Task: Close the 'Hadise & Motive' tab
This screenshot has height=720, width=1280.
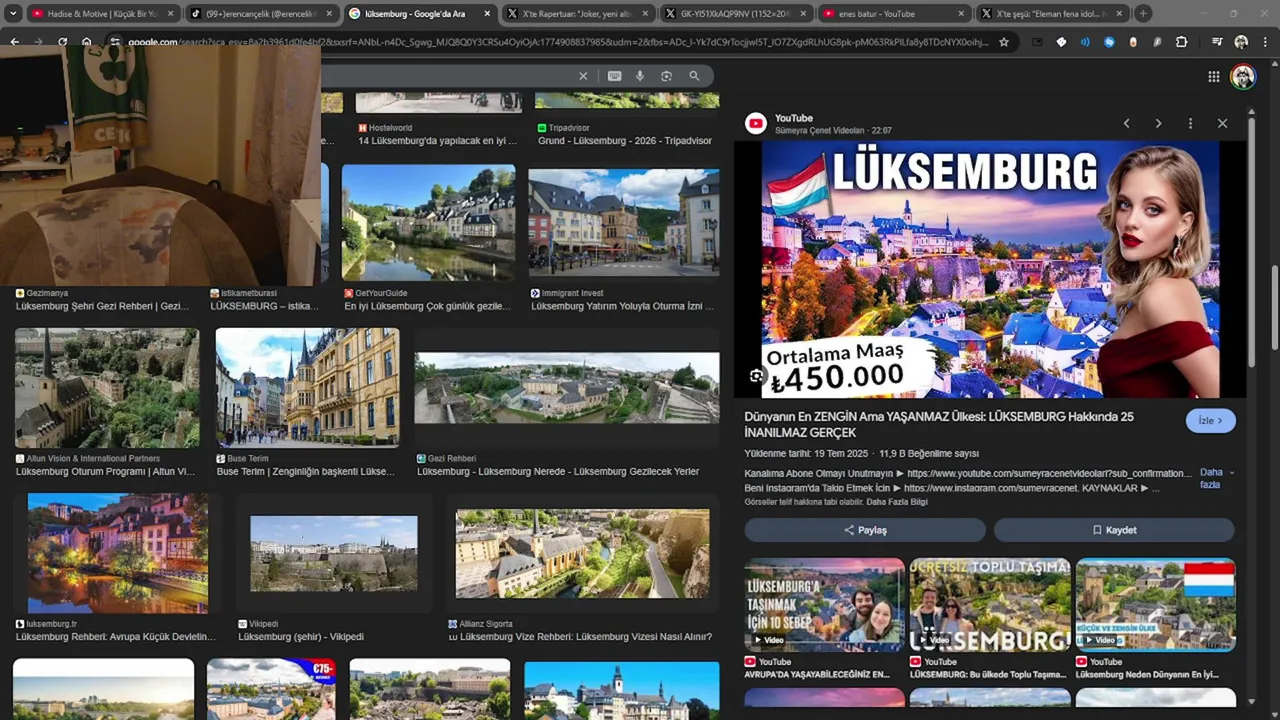Action: coord(171,14)
